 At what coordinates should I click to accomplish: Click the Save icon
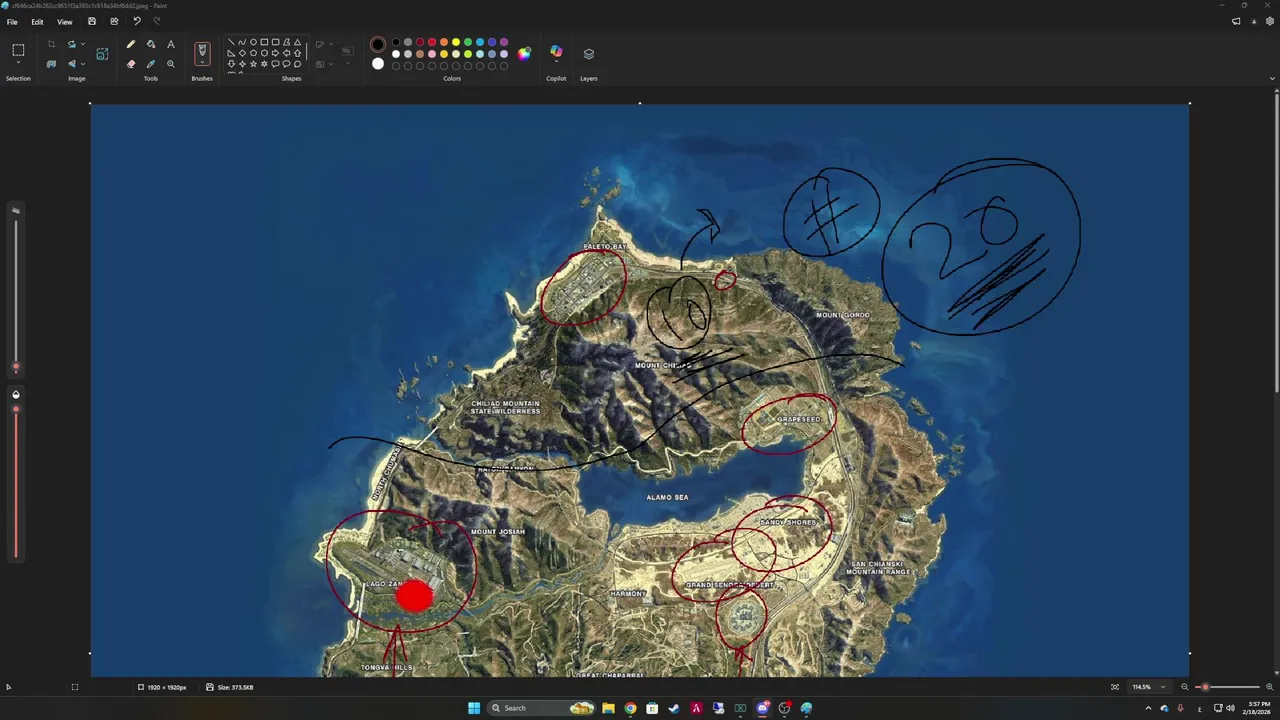click(x=92, y=21)
